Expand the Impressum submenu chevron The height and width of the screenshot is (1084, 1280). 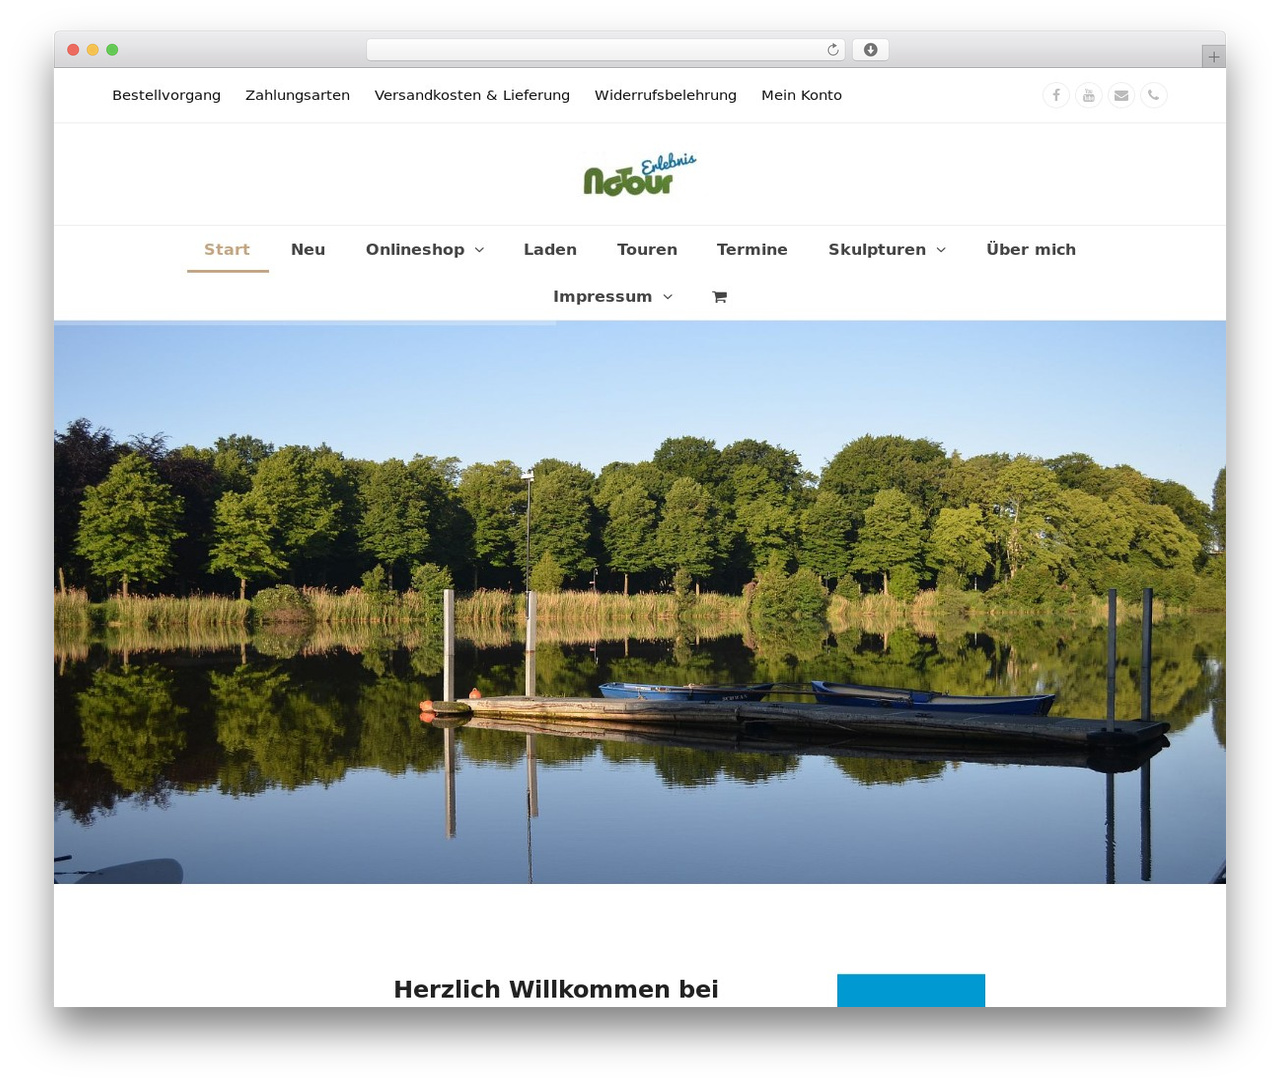668,297
